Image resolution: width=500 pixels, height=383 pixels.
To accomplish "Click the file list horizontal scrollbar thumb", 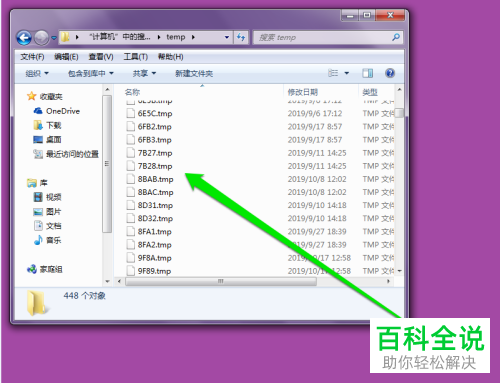I will pos(221,281).
